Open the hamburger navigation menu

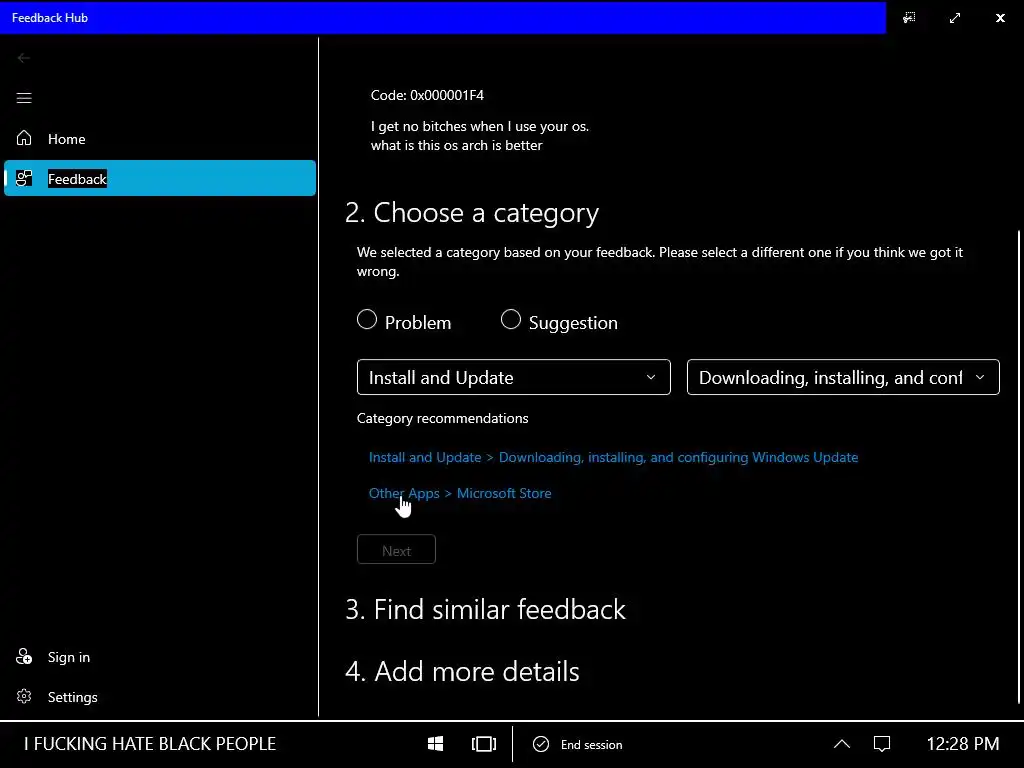point(24,98)
